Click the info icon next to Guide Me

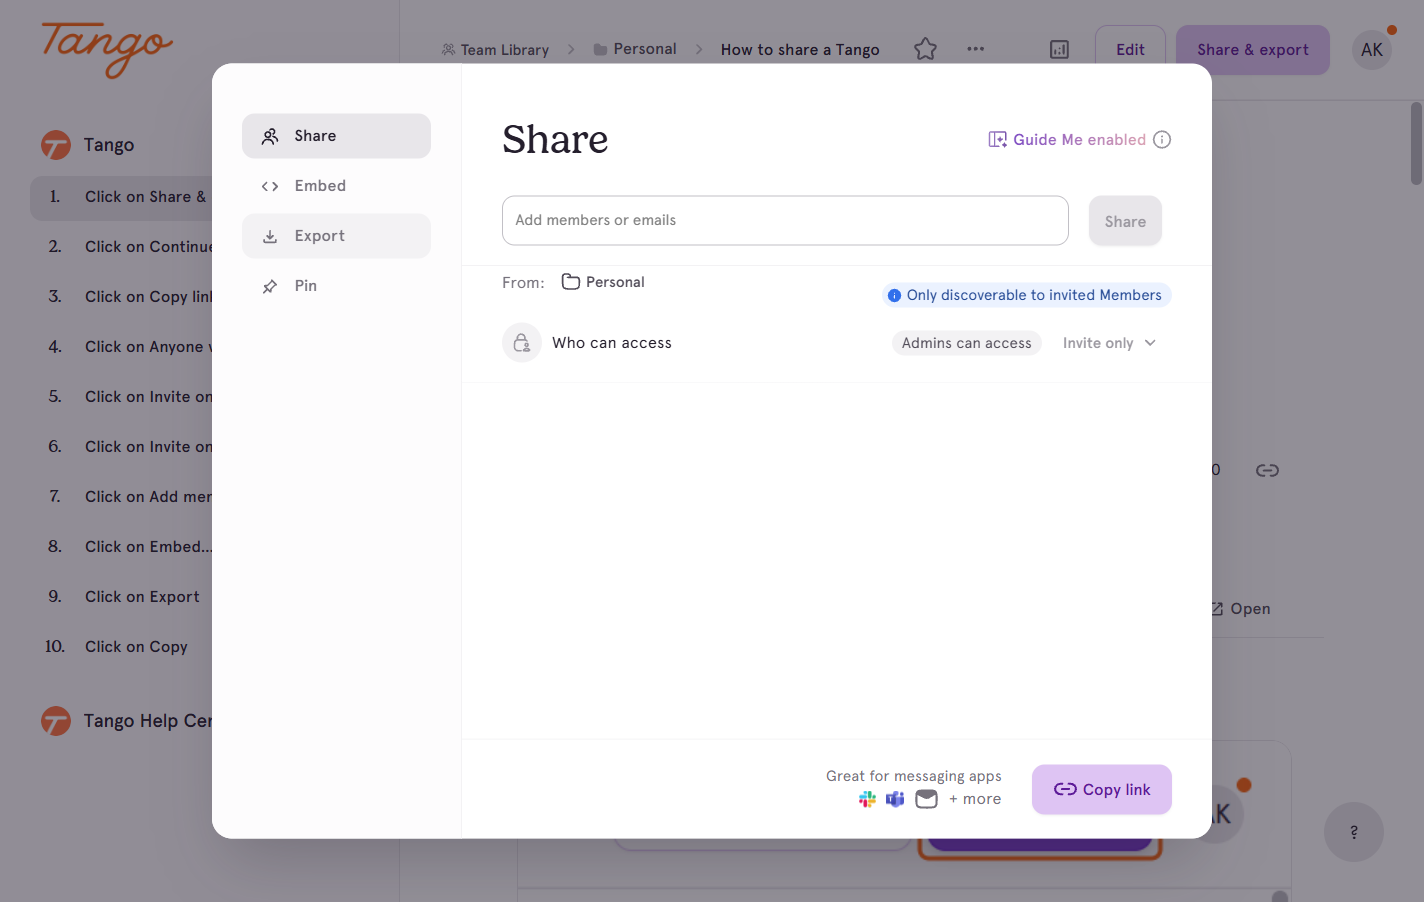tap(1162, 140)
